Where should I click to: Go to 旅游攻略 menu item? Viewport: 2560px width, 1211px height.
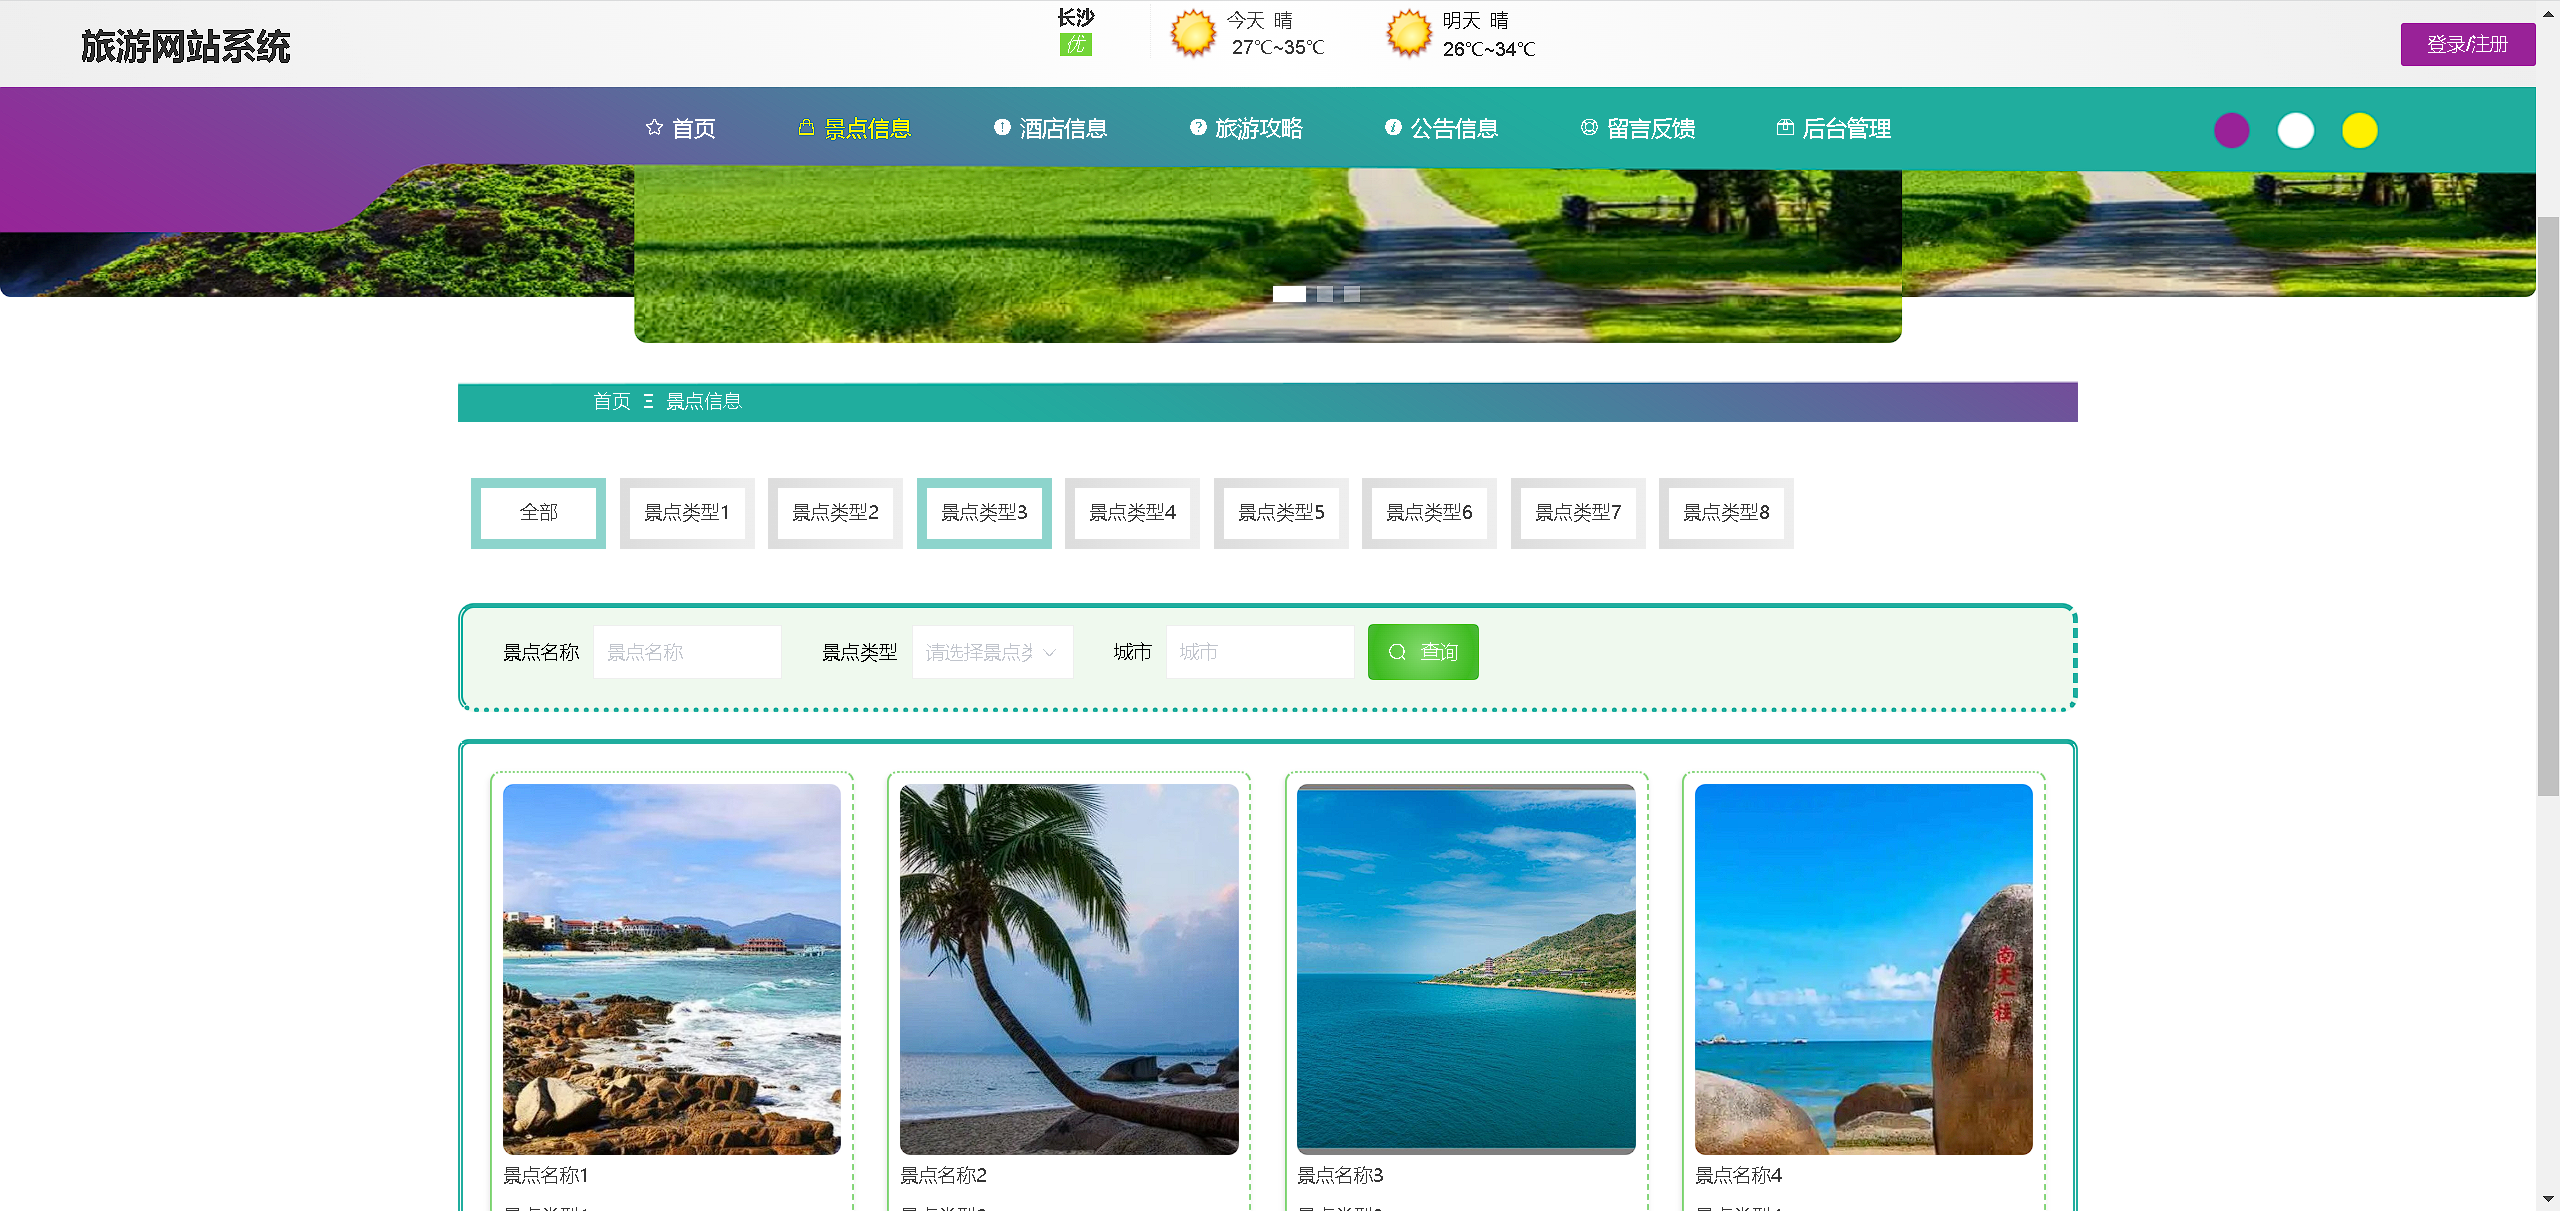click(1258, 129)
